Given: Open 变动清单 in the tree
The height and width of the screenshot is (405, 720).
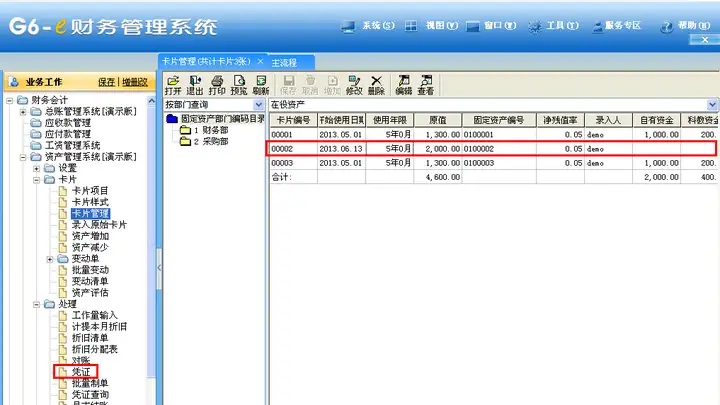Looking at the screenshot, I should click(90, 281).
